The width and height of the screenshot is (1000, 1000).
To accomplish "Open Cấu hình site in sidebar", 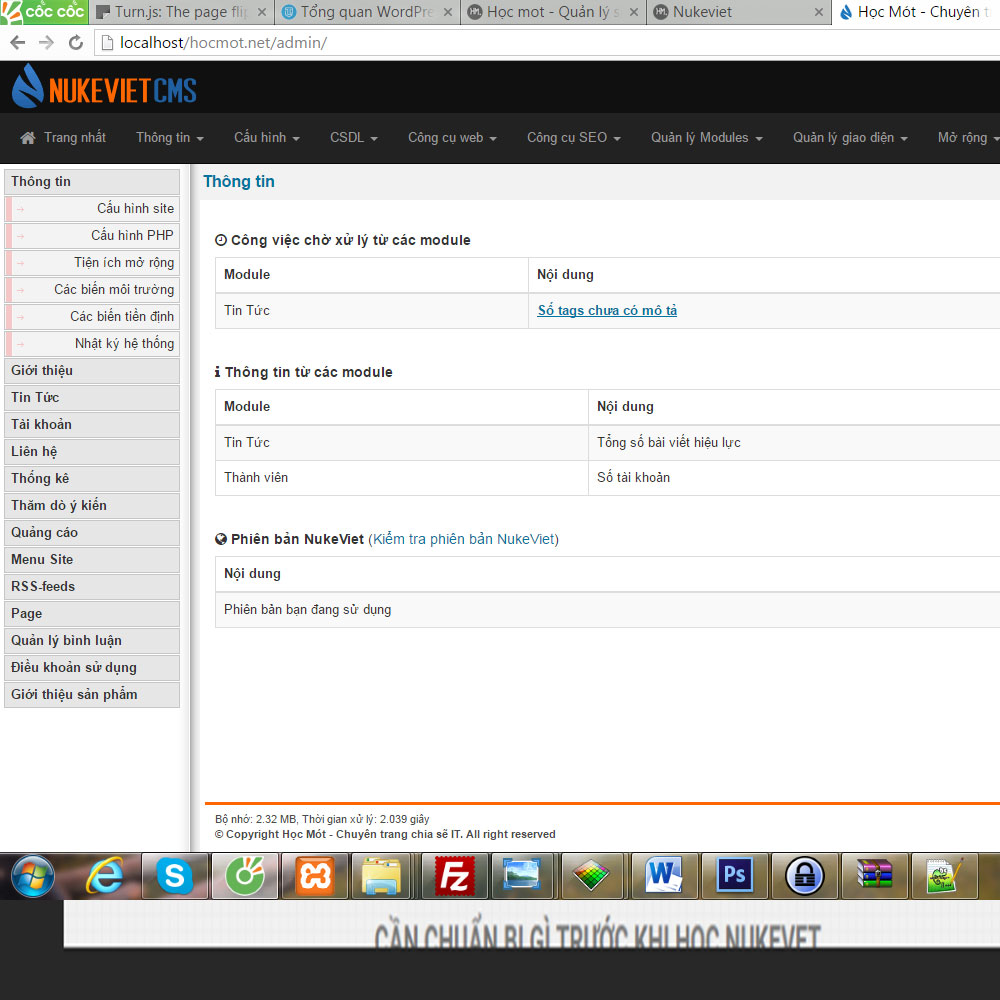I will 92,209.
